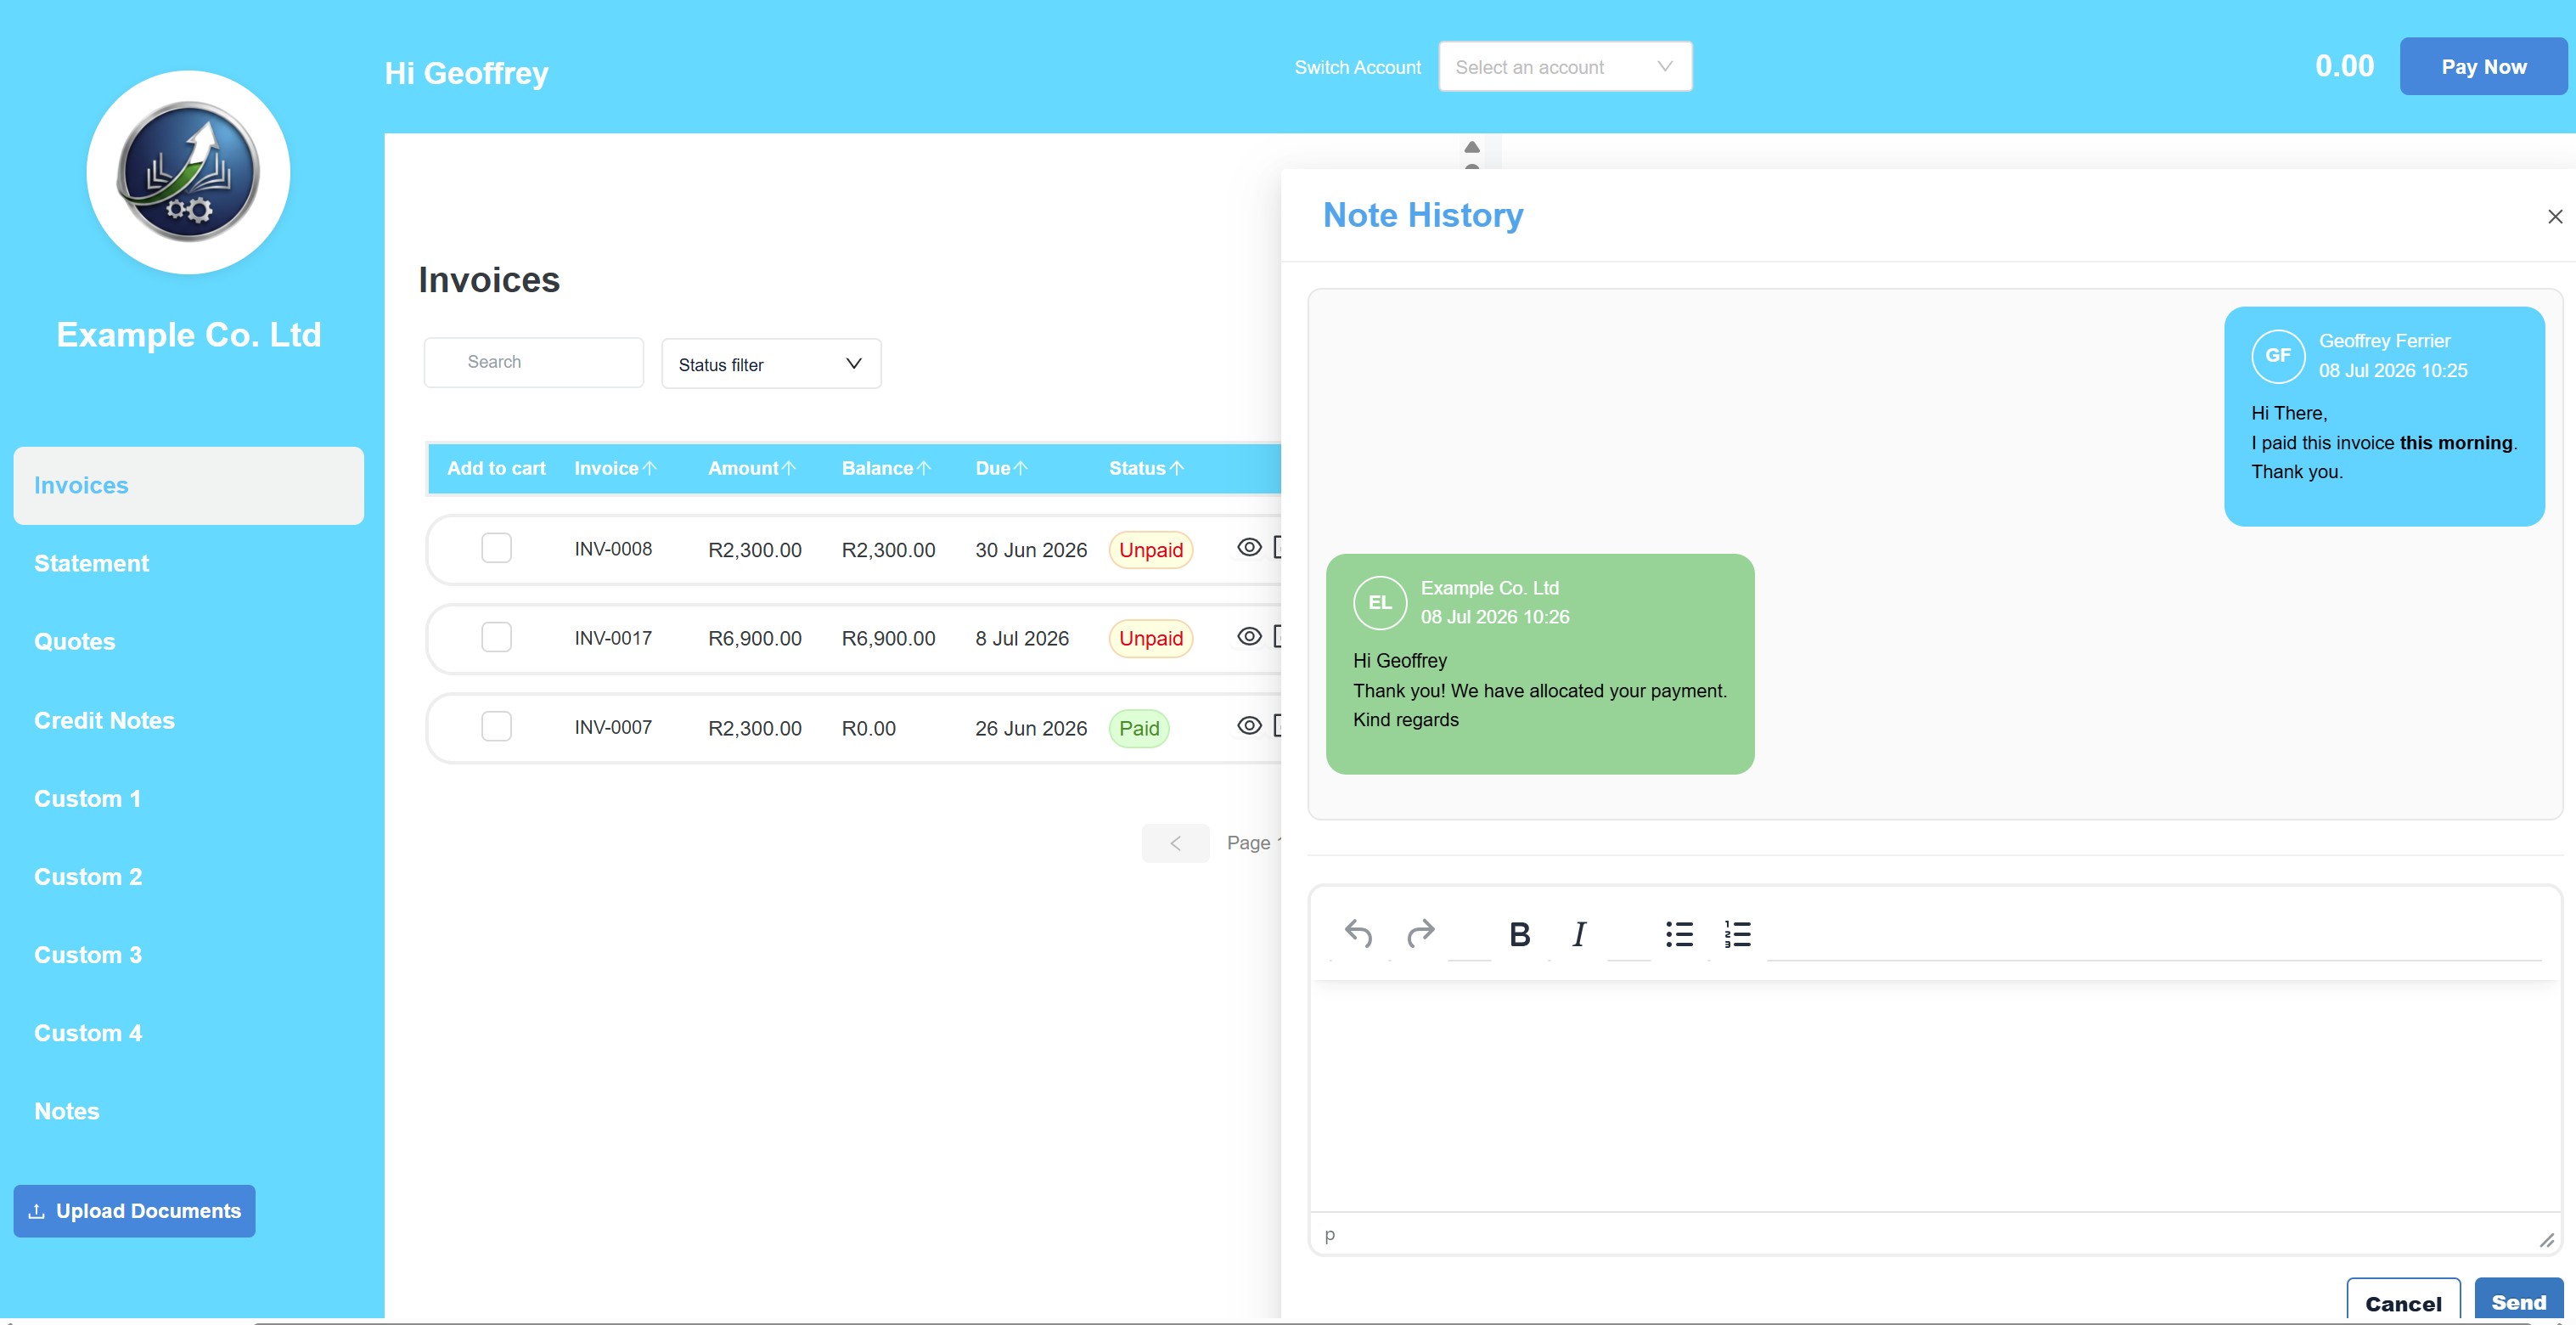Select Custom 4 in the sidebar
The height and width of the screenshot is (1325, 2576).
[88, 1032]
